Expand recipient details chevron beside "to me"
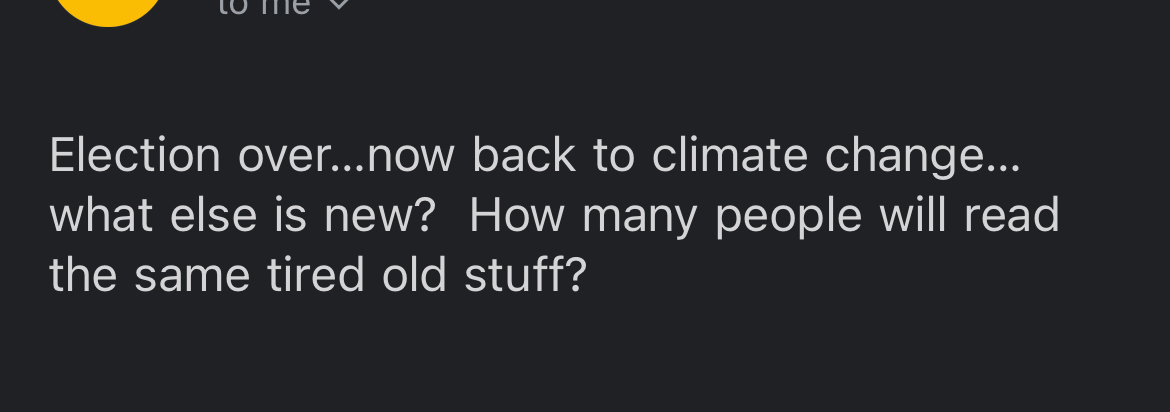 (340, 5)
